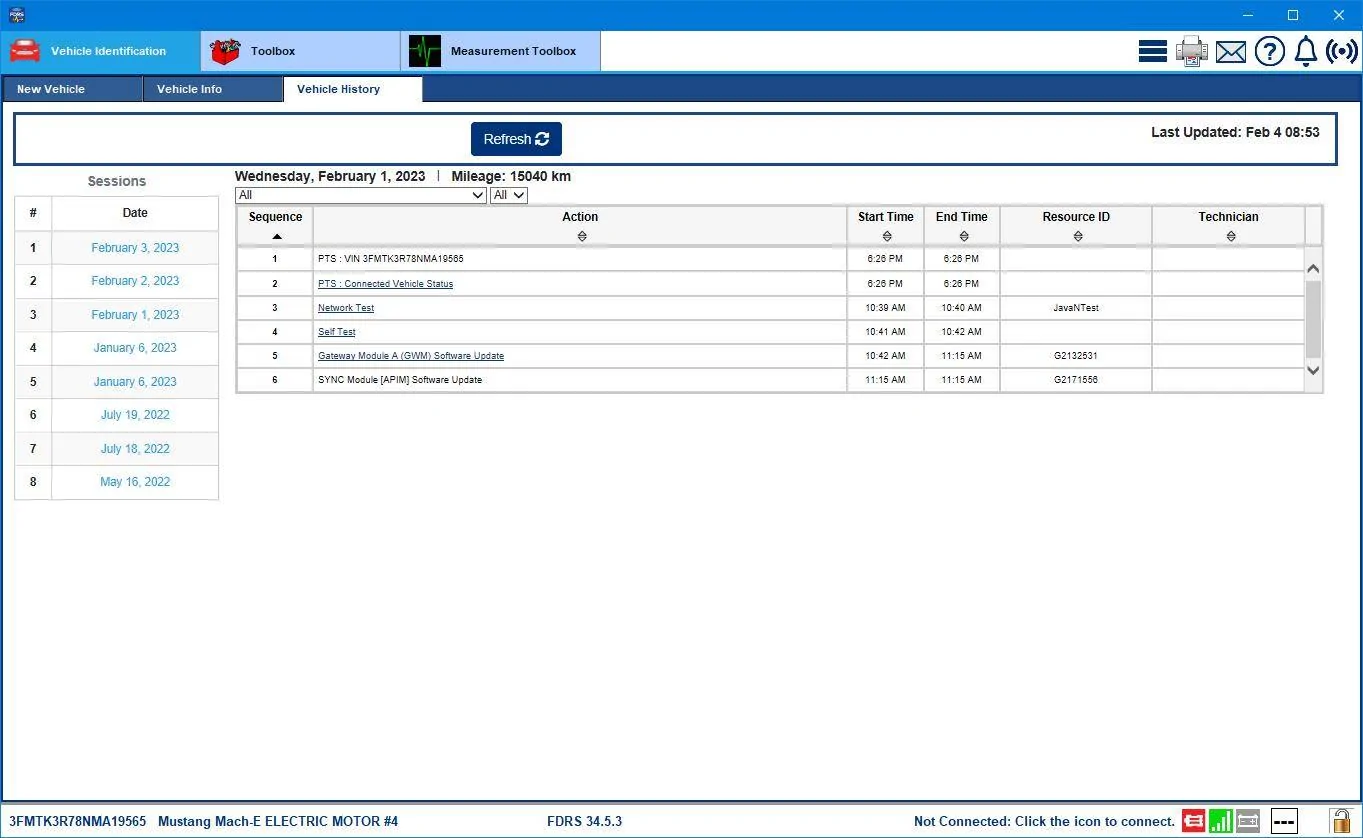Click the padlock icon in the status bar
The height and width of the screenshot is (838, 1363).
[1340, 821]
